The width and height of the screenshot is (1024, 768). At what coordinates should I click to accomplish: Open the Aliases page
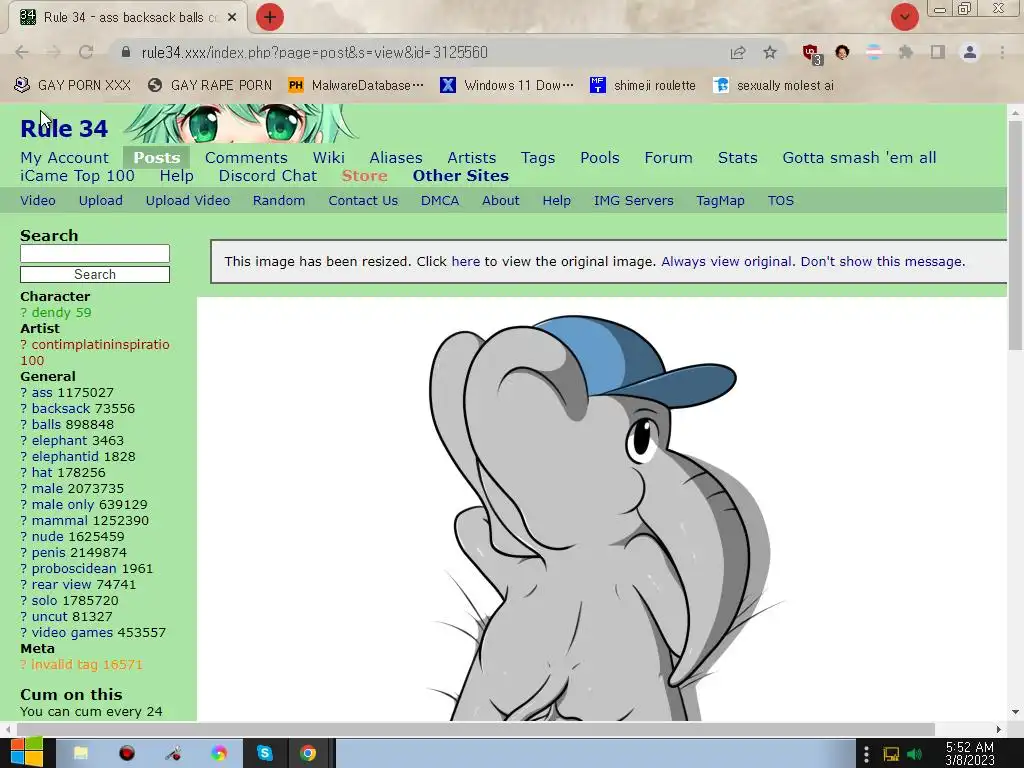(396, 157)
